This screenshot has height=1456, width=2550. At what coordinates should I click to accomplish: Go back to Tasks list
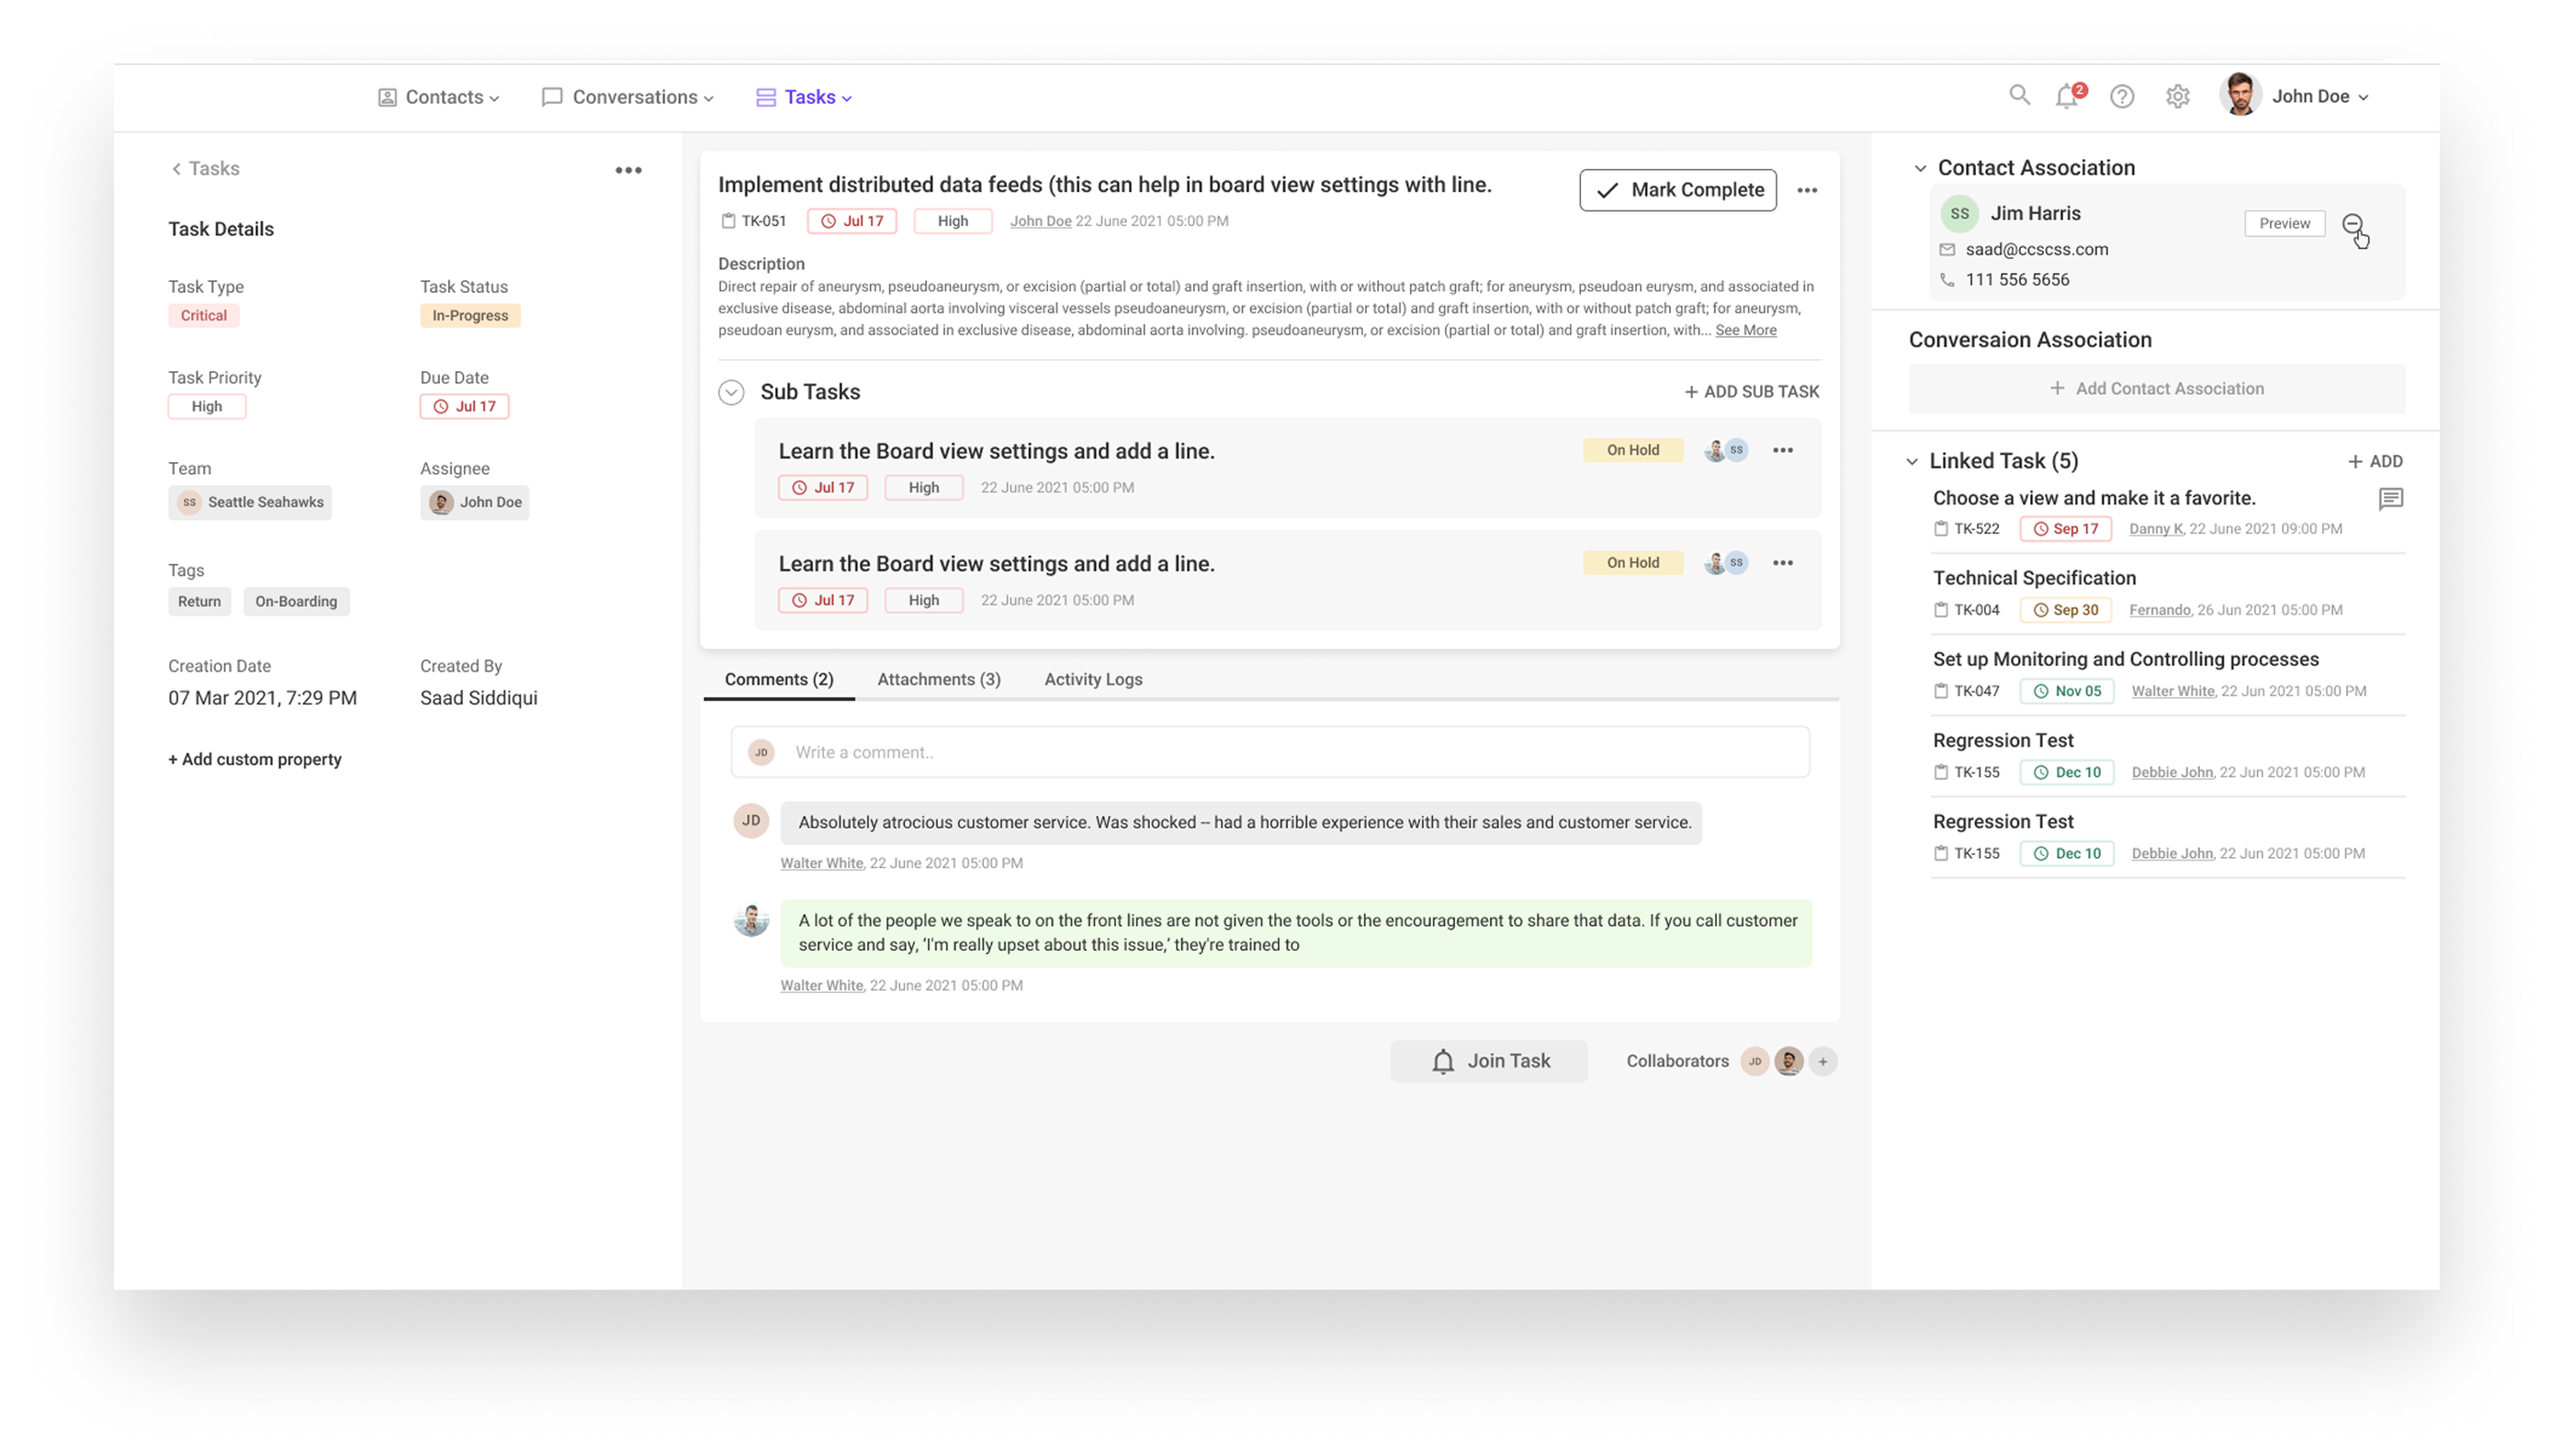click(x=204, y=168)
